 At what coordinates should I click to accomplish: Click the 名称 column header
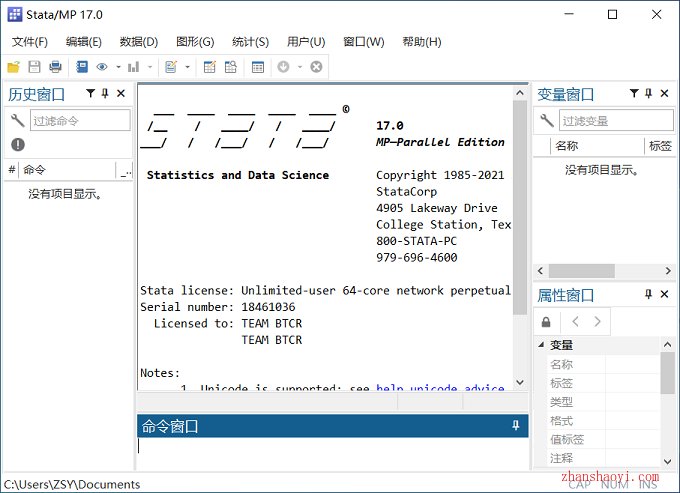coord(597,146)
